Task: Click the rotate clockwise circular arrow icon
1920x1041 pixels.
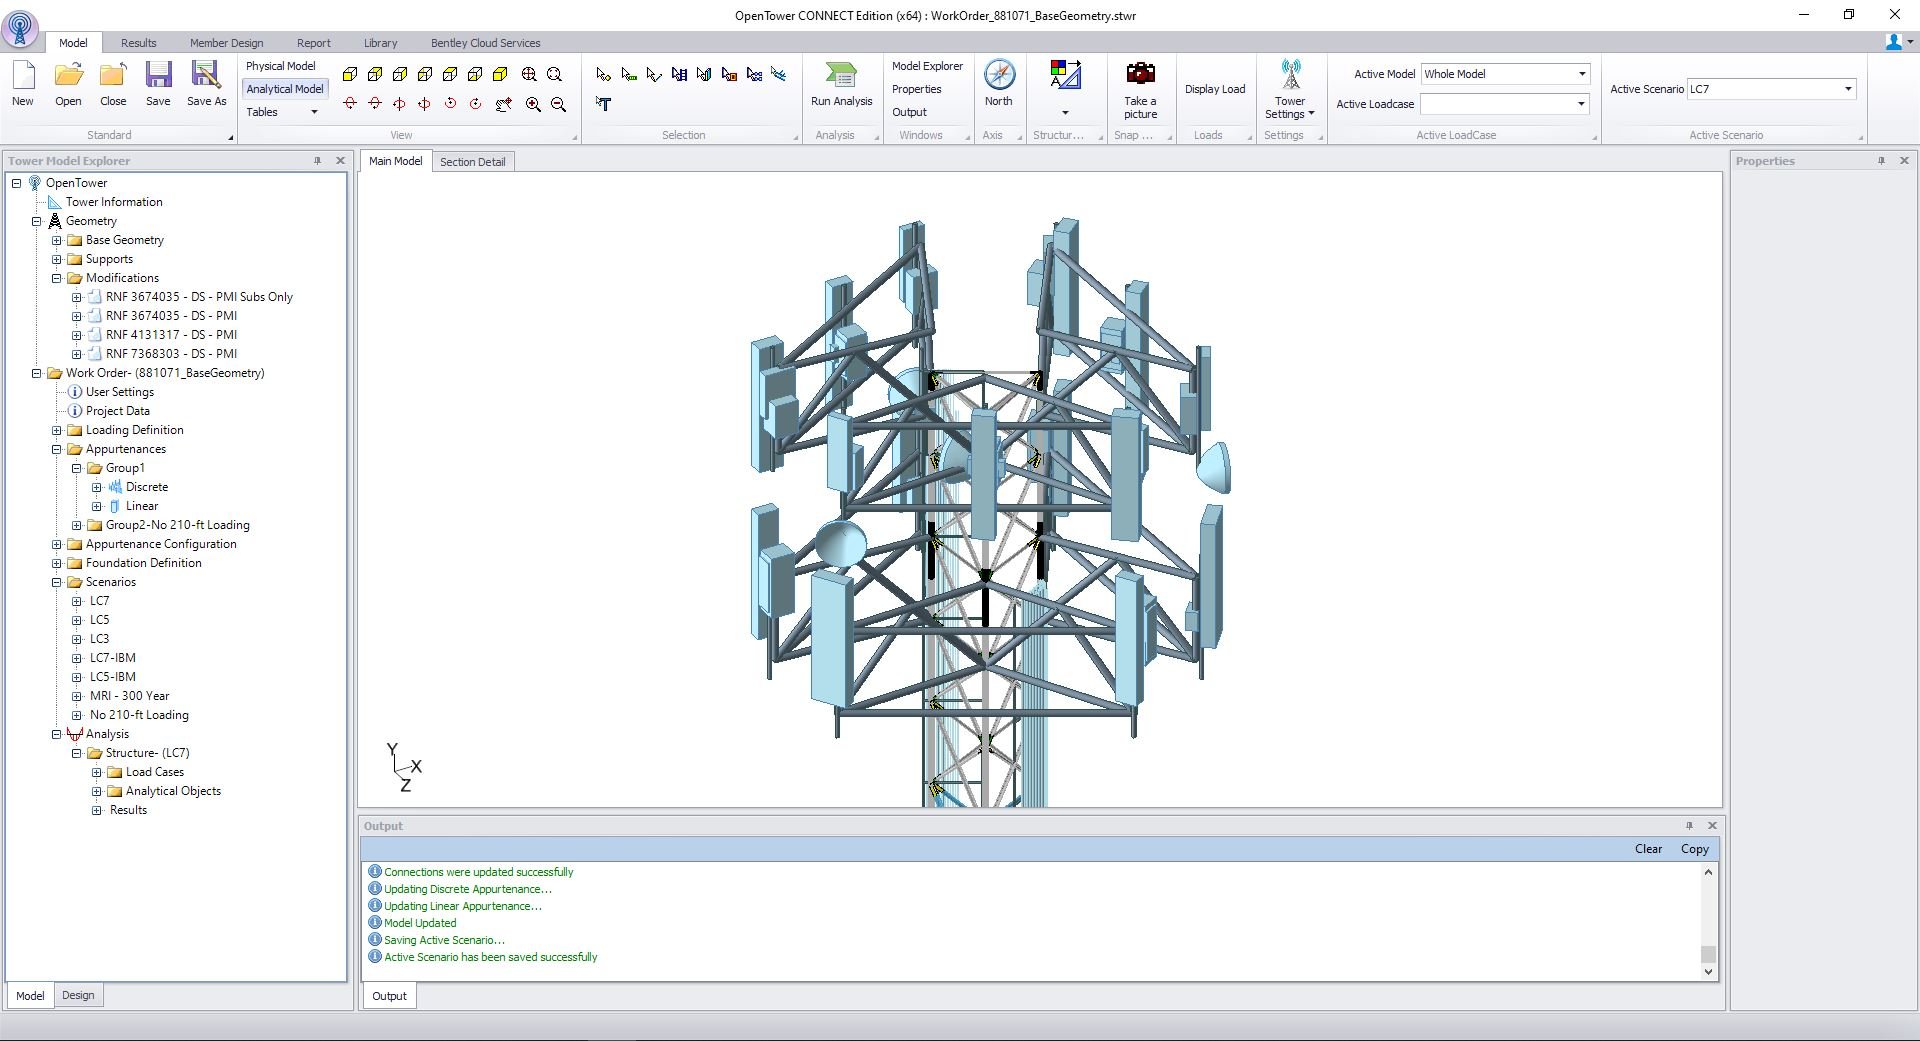Action: 475,104
